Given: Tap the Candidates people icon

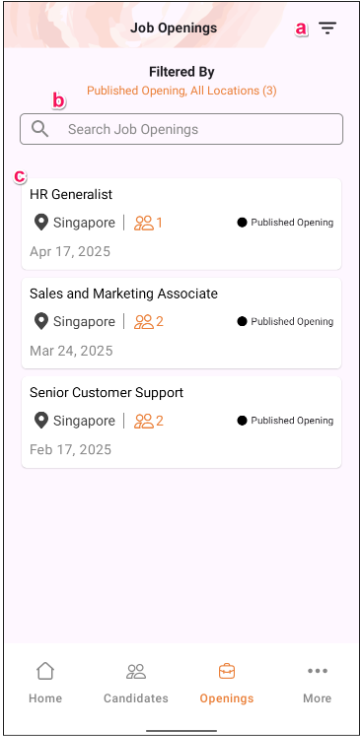Looking at the screenshot, I should (136, 671).
